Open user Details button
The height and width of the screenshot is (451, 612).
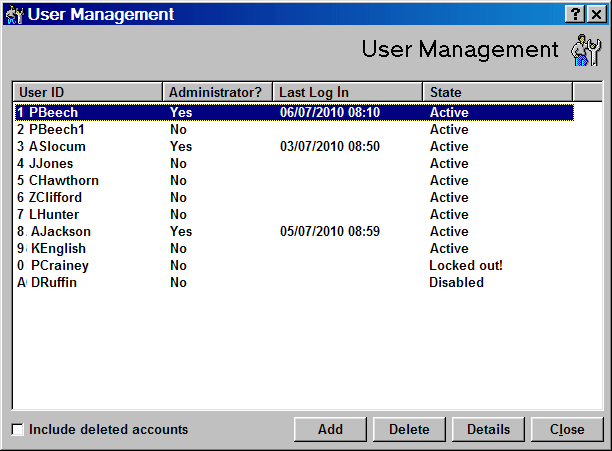click(488, 430)
